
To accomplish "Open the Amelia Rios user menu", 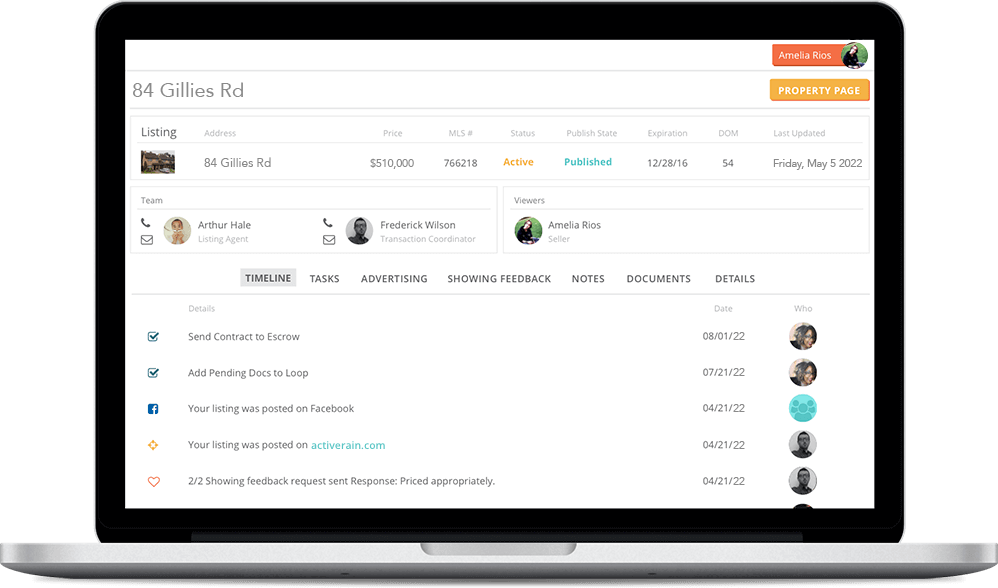I will pos(819,56).
